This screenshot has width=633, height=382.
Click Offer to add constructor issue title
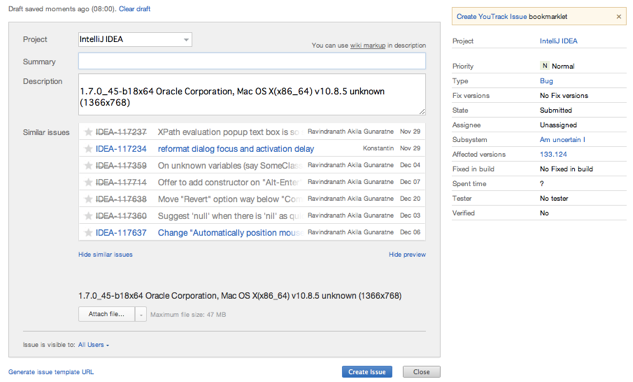coord(230,183)
